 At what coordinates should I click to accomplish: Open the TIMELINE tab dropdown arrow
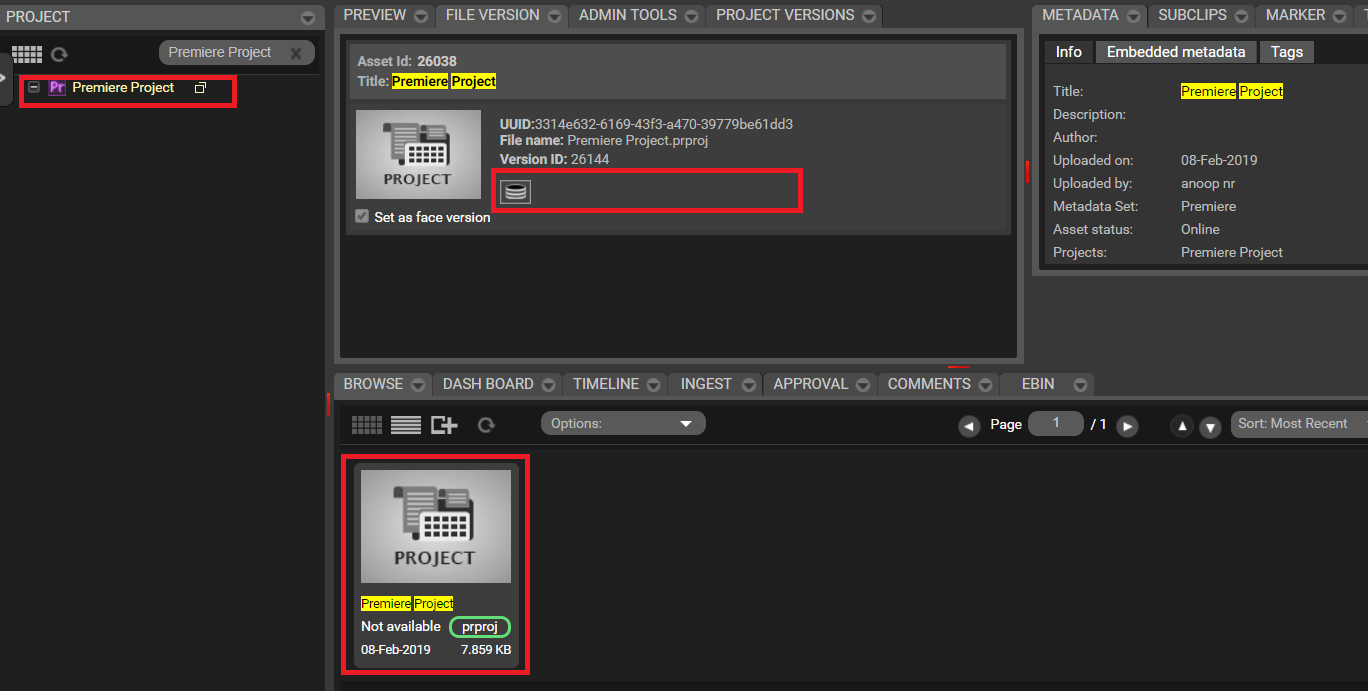click(x=653, y=385)
